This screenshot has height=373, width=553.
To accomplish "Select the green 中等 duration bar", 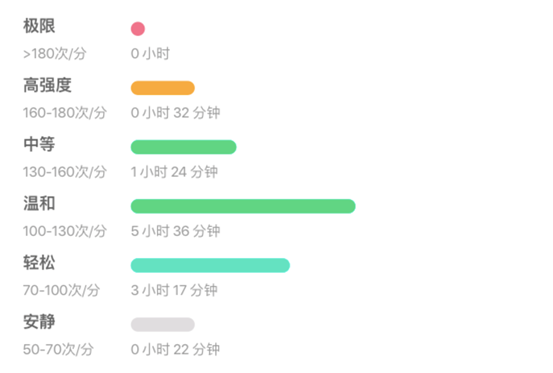I will 183,147.
